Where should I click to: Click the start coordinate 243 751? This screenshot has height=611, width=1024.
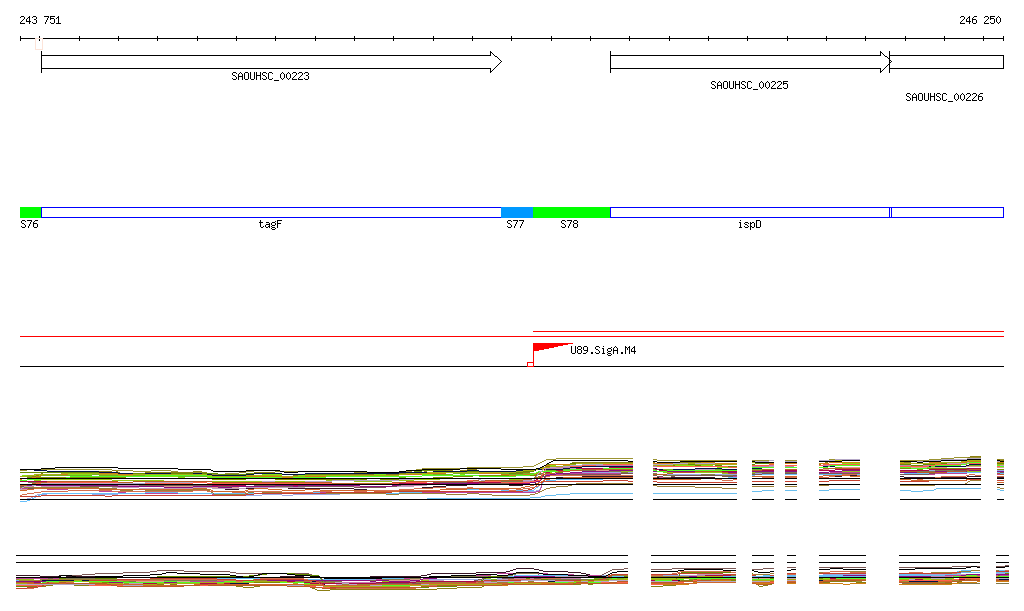(x=40, y=20)
